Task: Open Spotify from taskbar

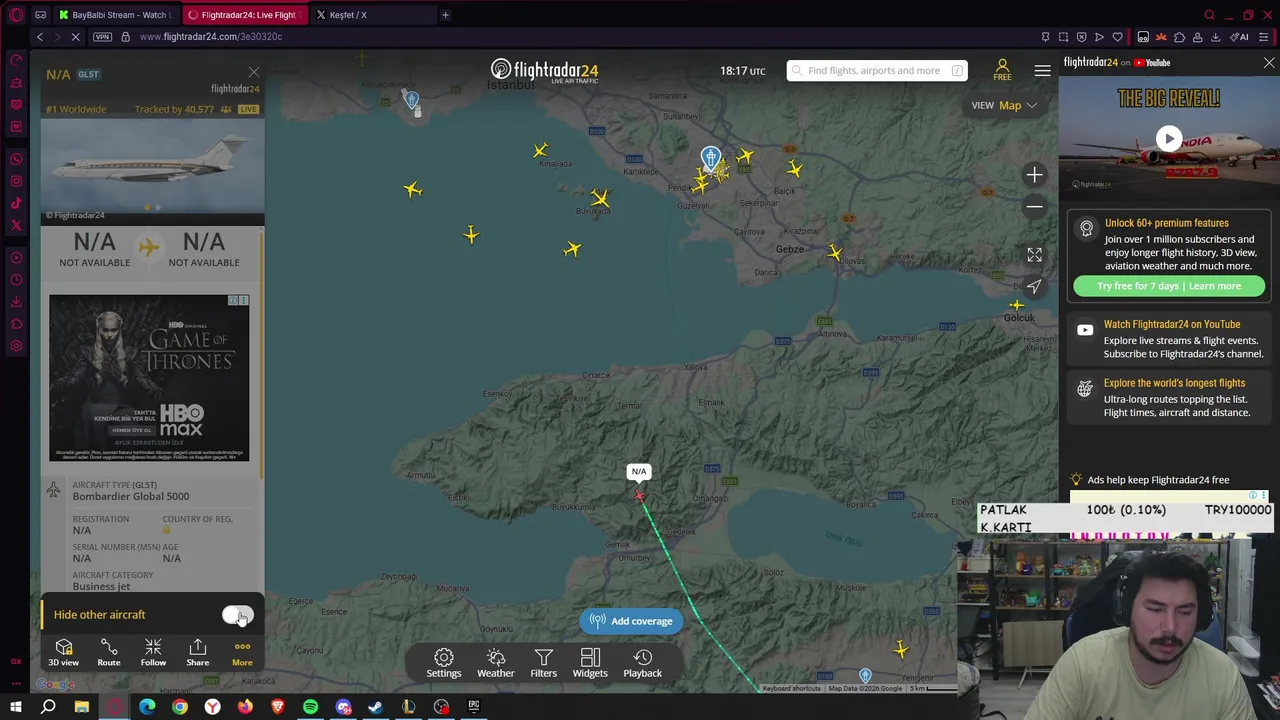Action: [x=310, y=707]
